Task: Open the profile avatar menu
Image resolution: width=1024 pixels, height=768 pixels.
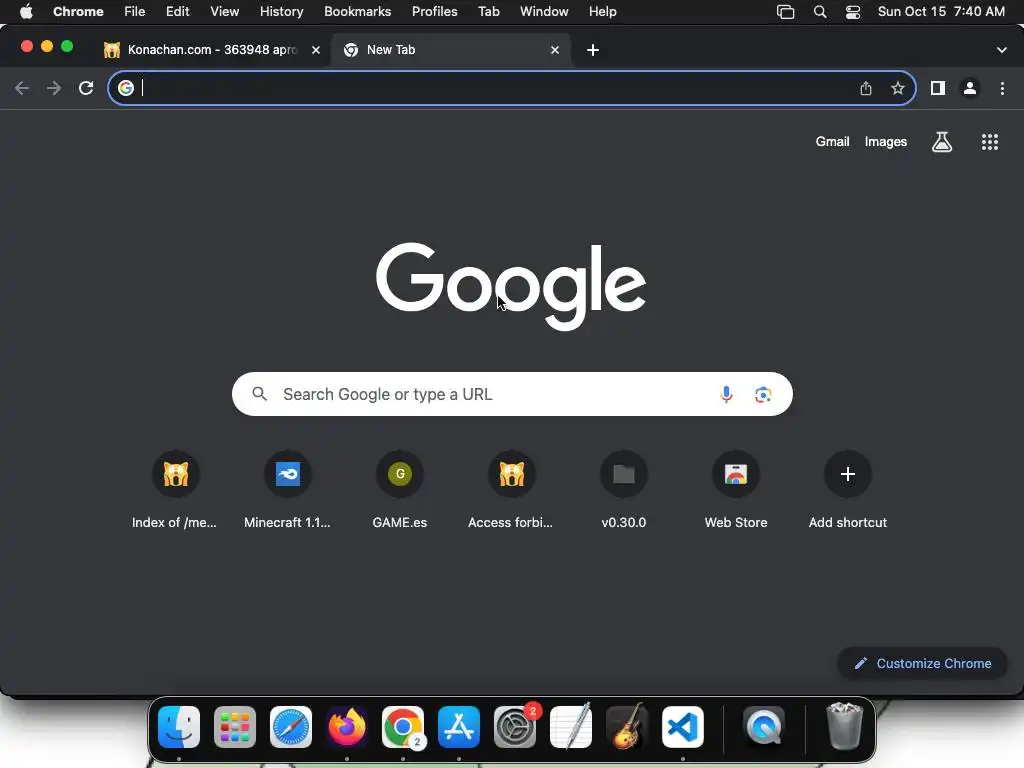Action: (970, 88)
